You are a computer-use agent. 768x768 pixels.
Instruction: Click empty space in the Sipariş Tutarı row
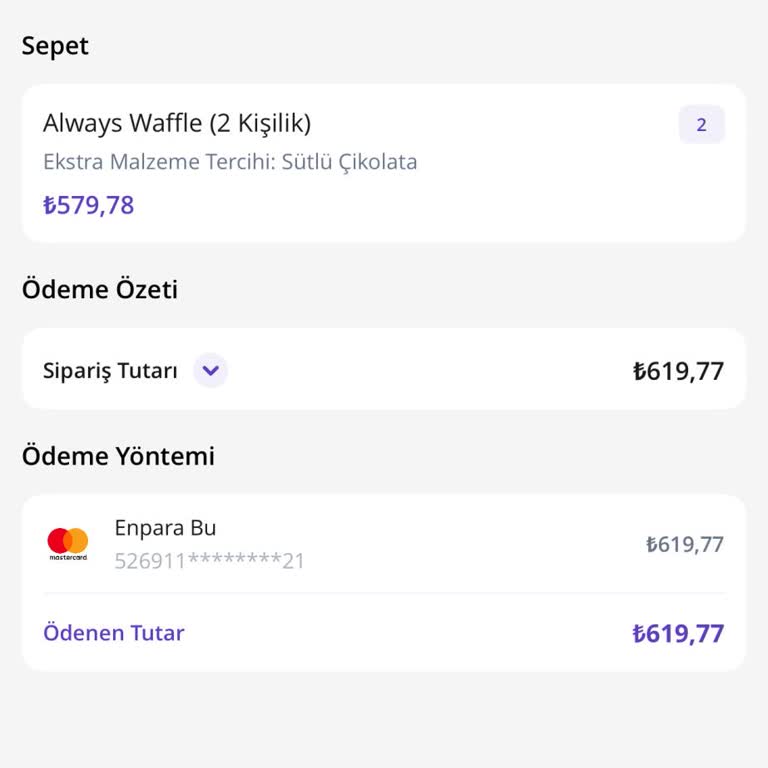pyautogui.click(x=430, y=371)
